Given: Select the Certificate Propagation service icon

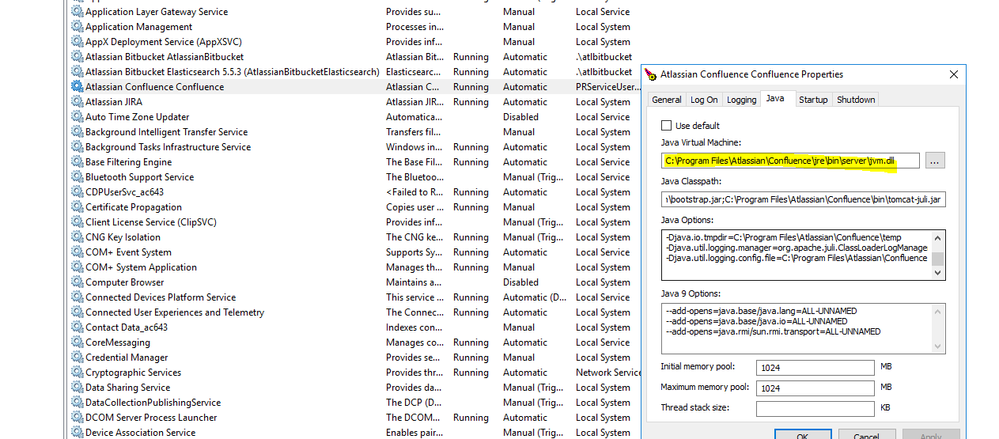Looking at the screenshot, I should (77, 207).
